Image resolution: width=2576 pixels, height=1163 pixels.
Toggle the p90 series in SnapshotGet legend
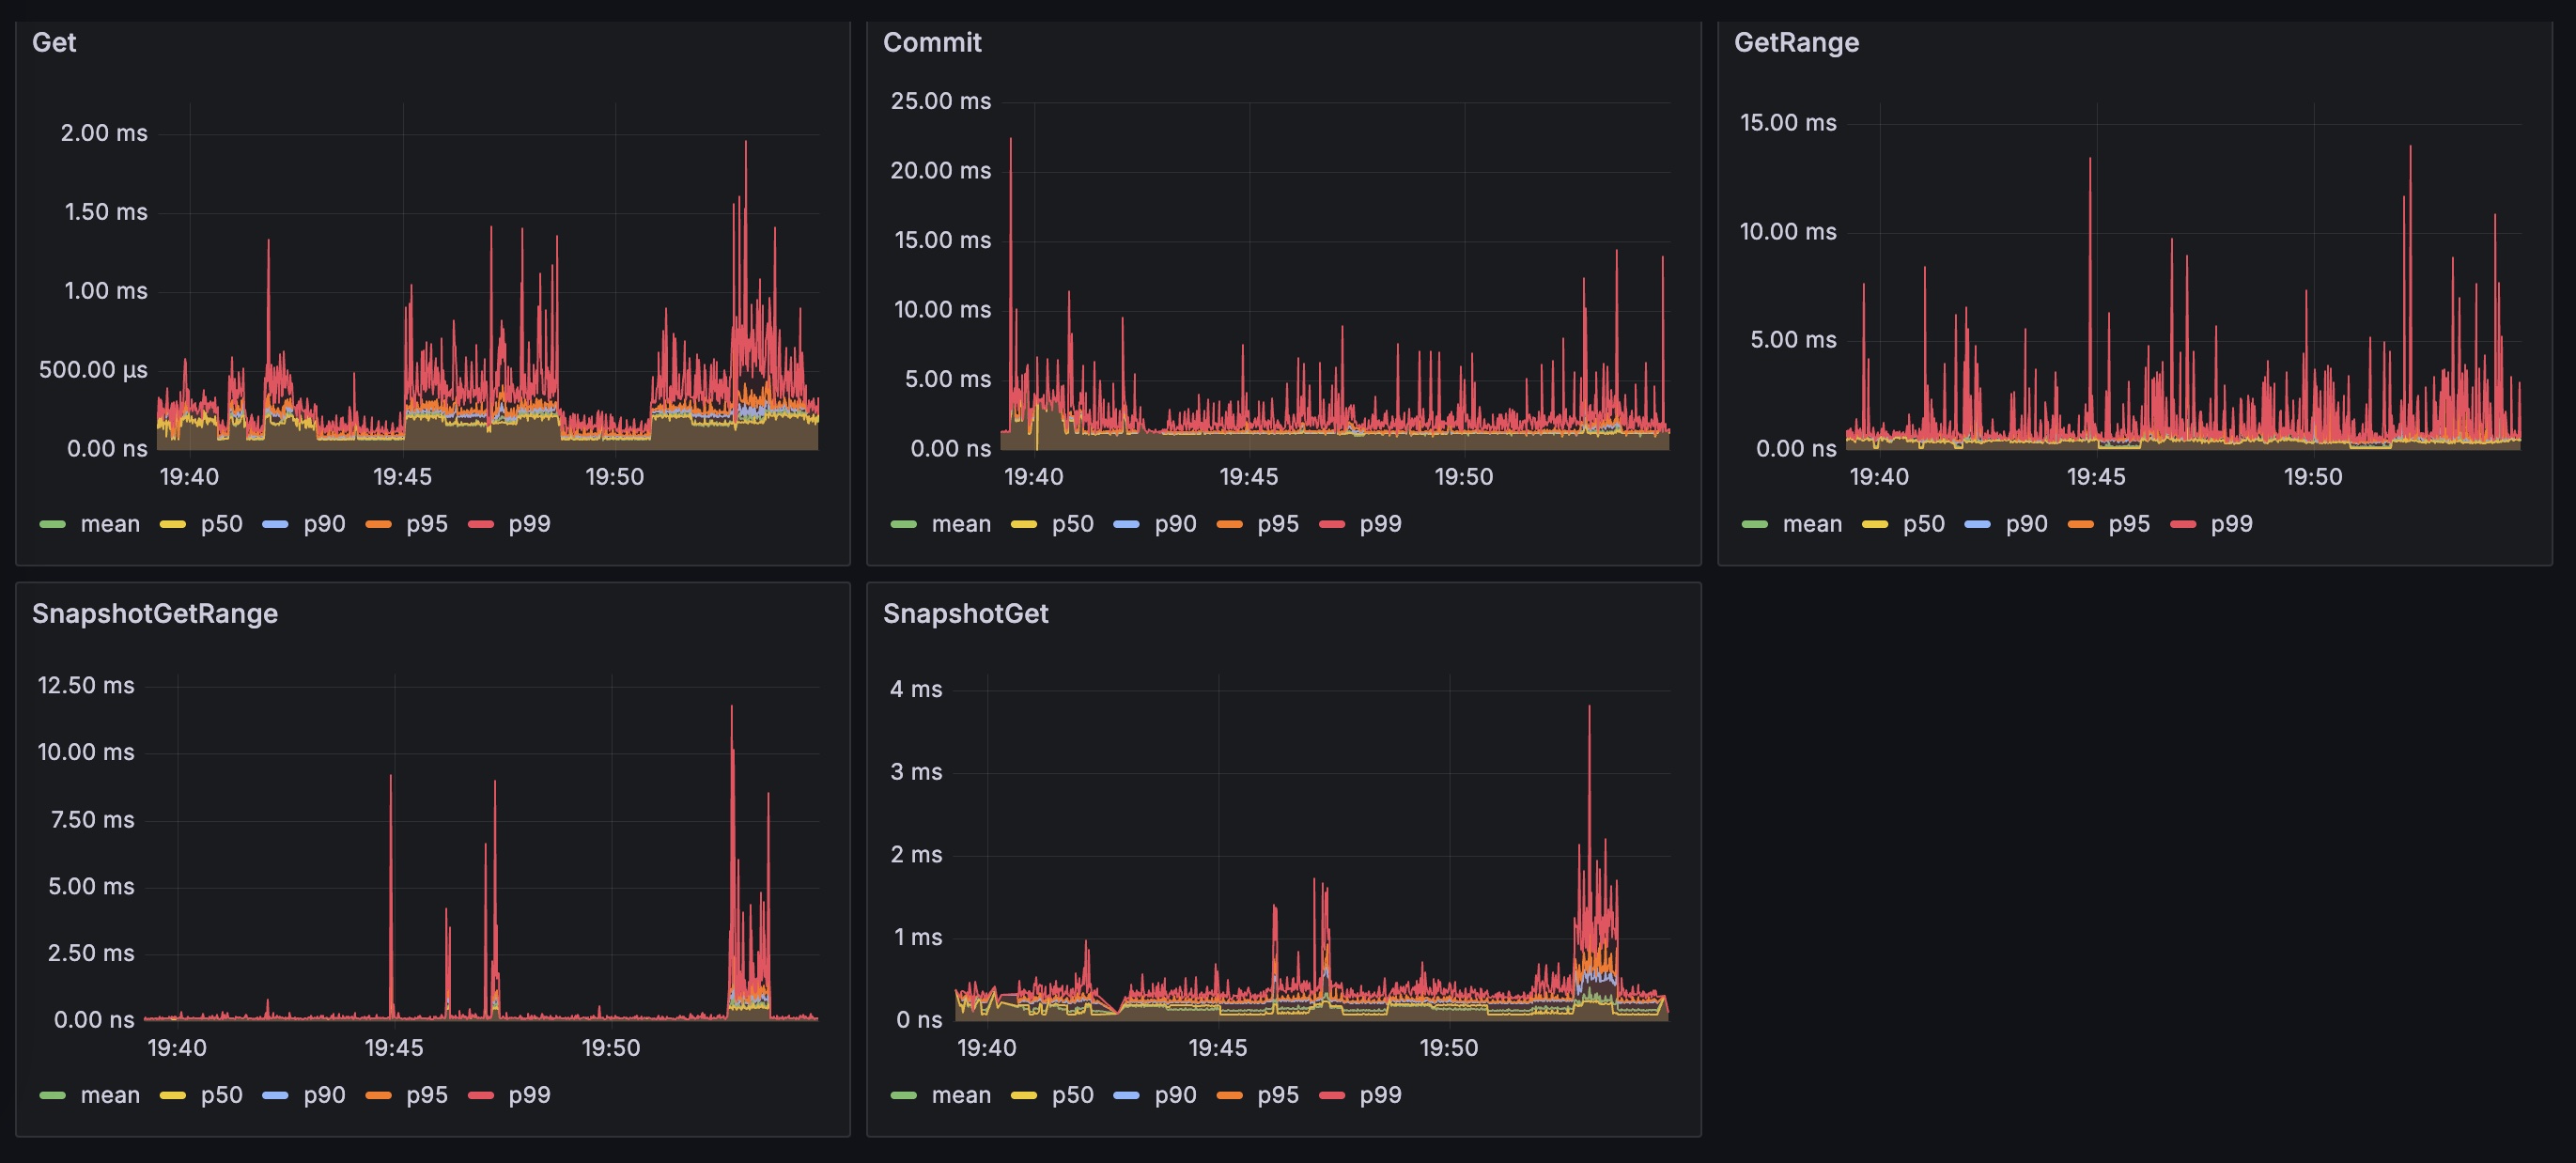tap(1175, 1095)
